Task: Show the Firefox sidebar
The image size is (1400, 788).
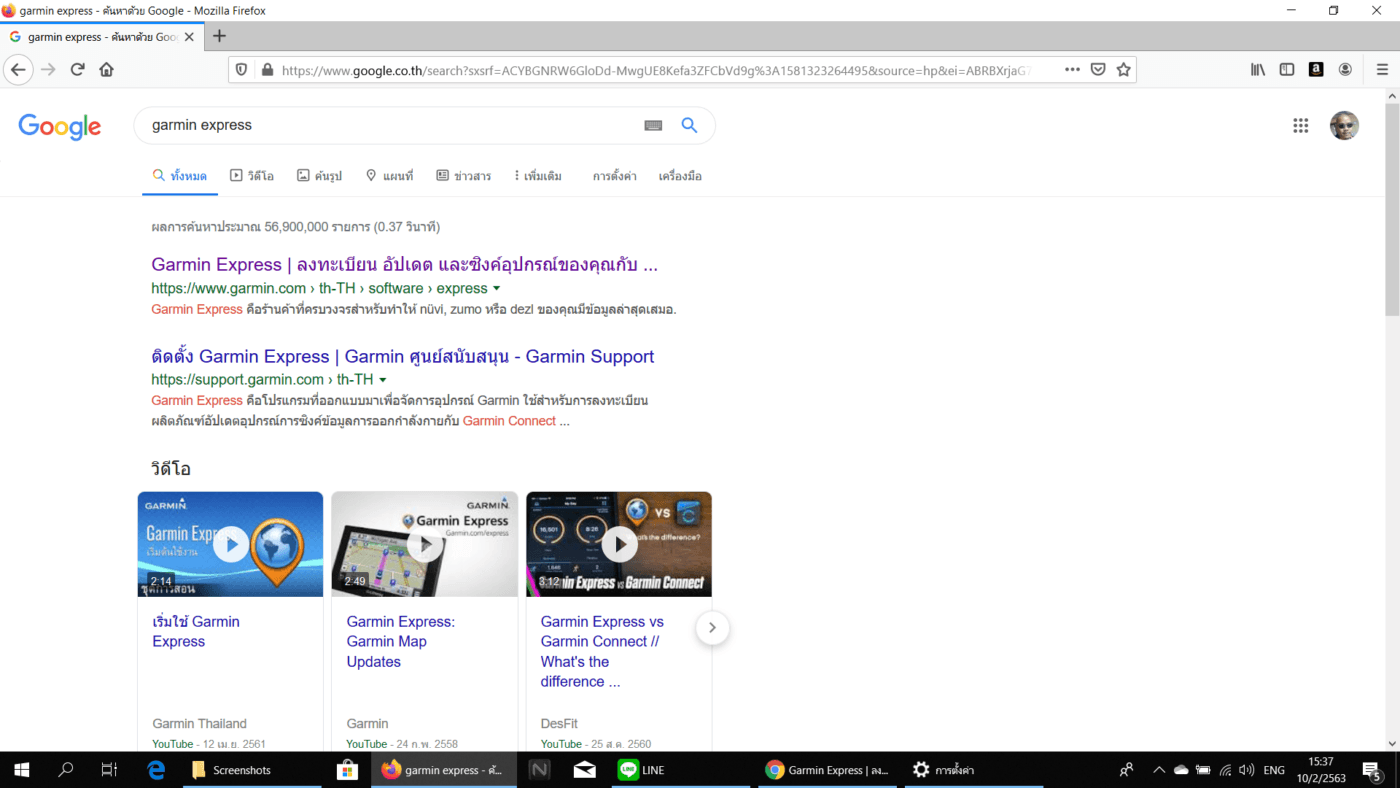Action: (x=1287, y=70)
